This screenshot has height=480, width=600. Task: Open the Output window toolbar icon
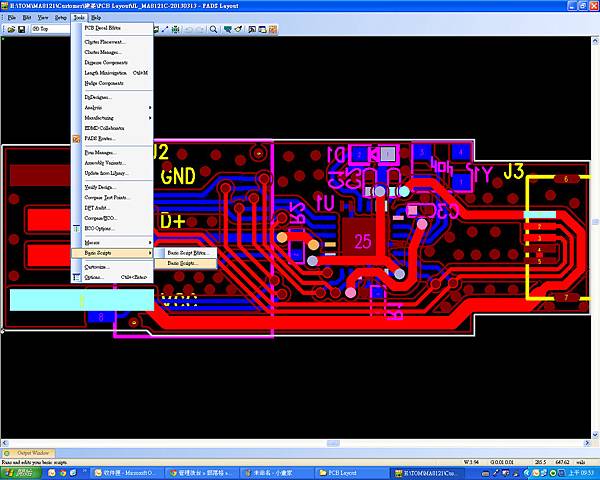252,29
